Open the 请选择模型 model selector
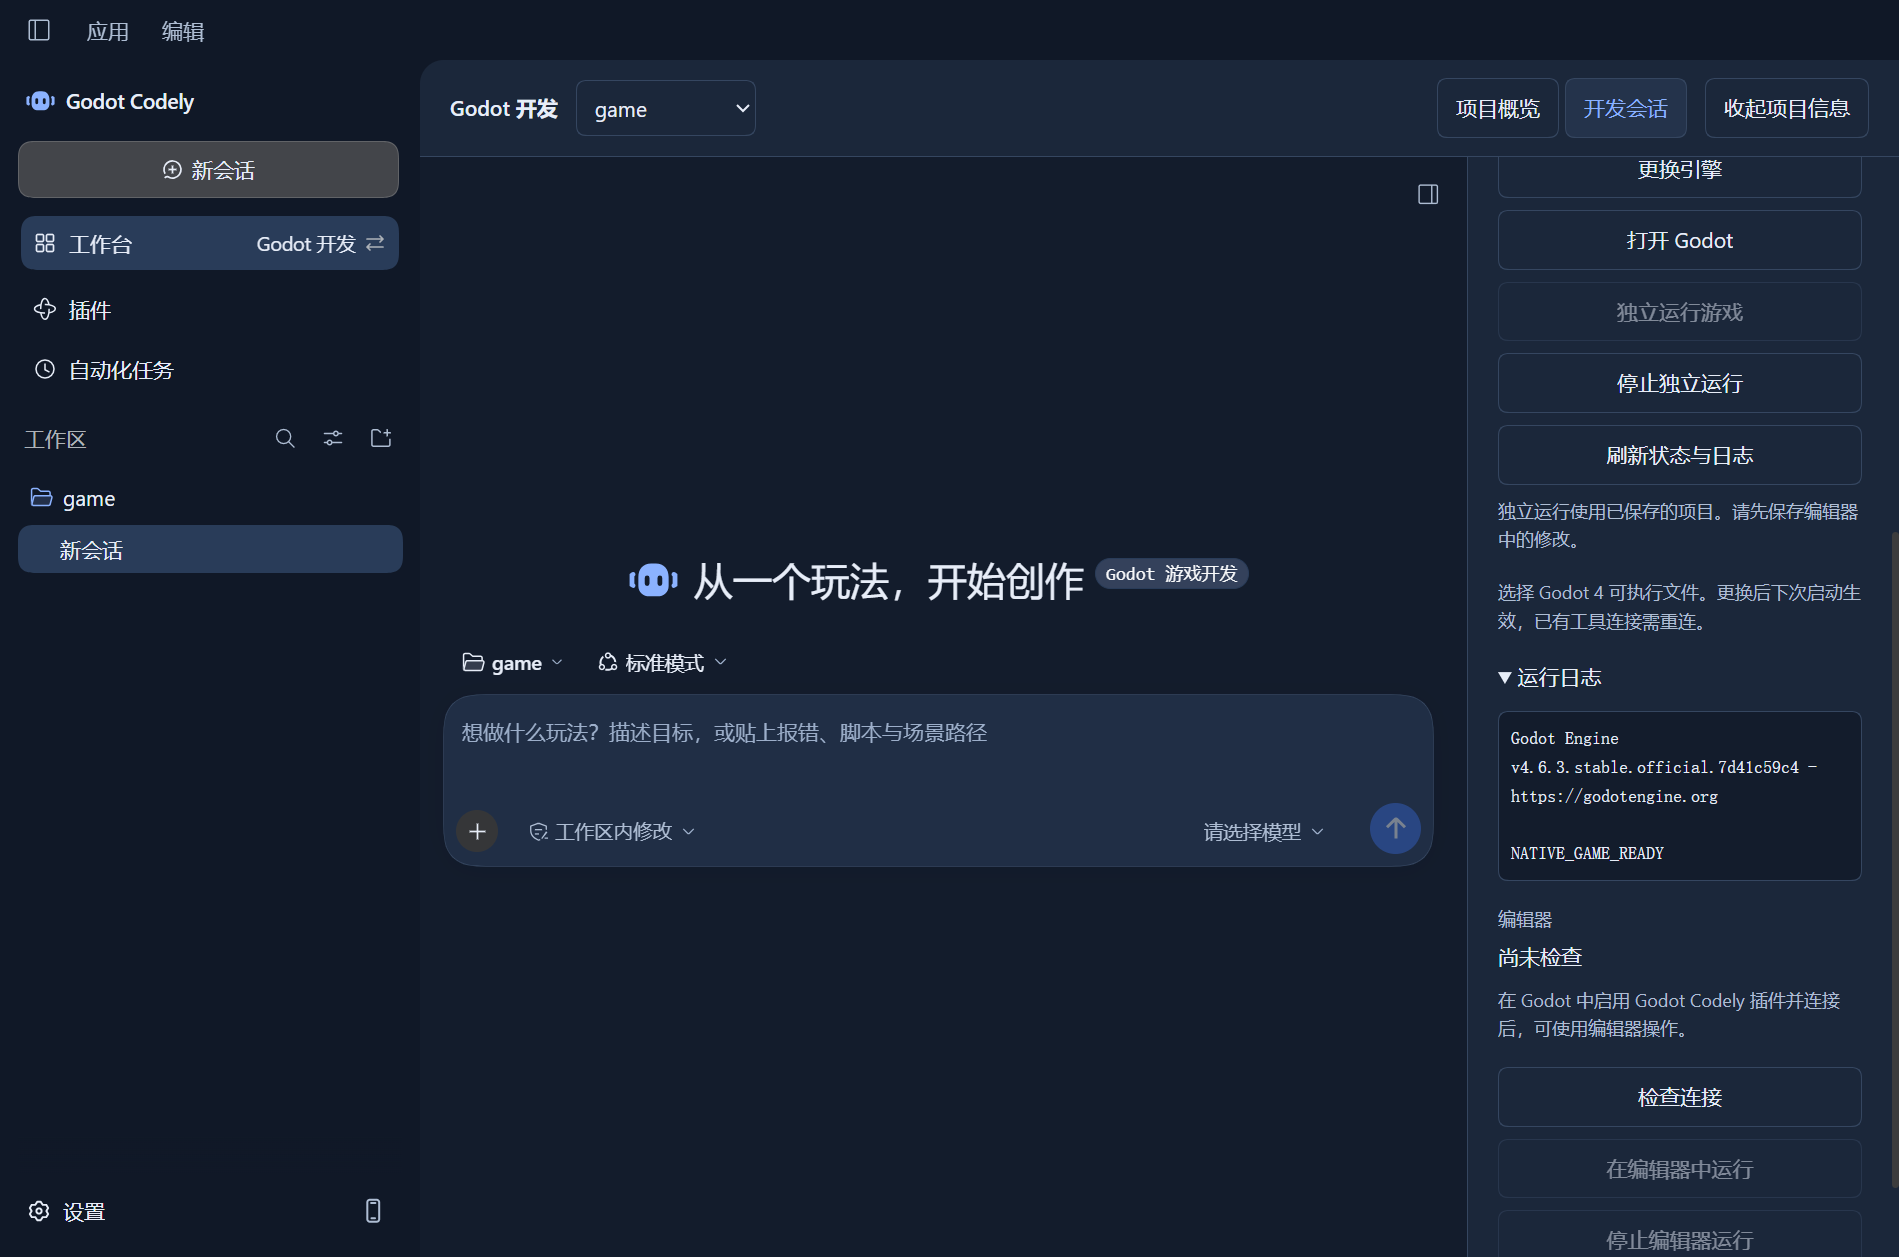This screenshot has height=1257, width=1899. [x=1263, y=832]
